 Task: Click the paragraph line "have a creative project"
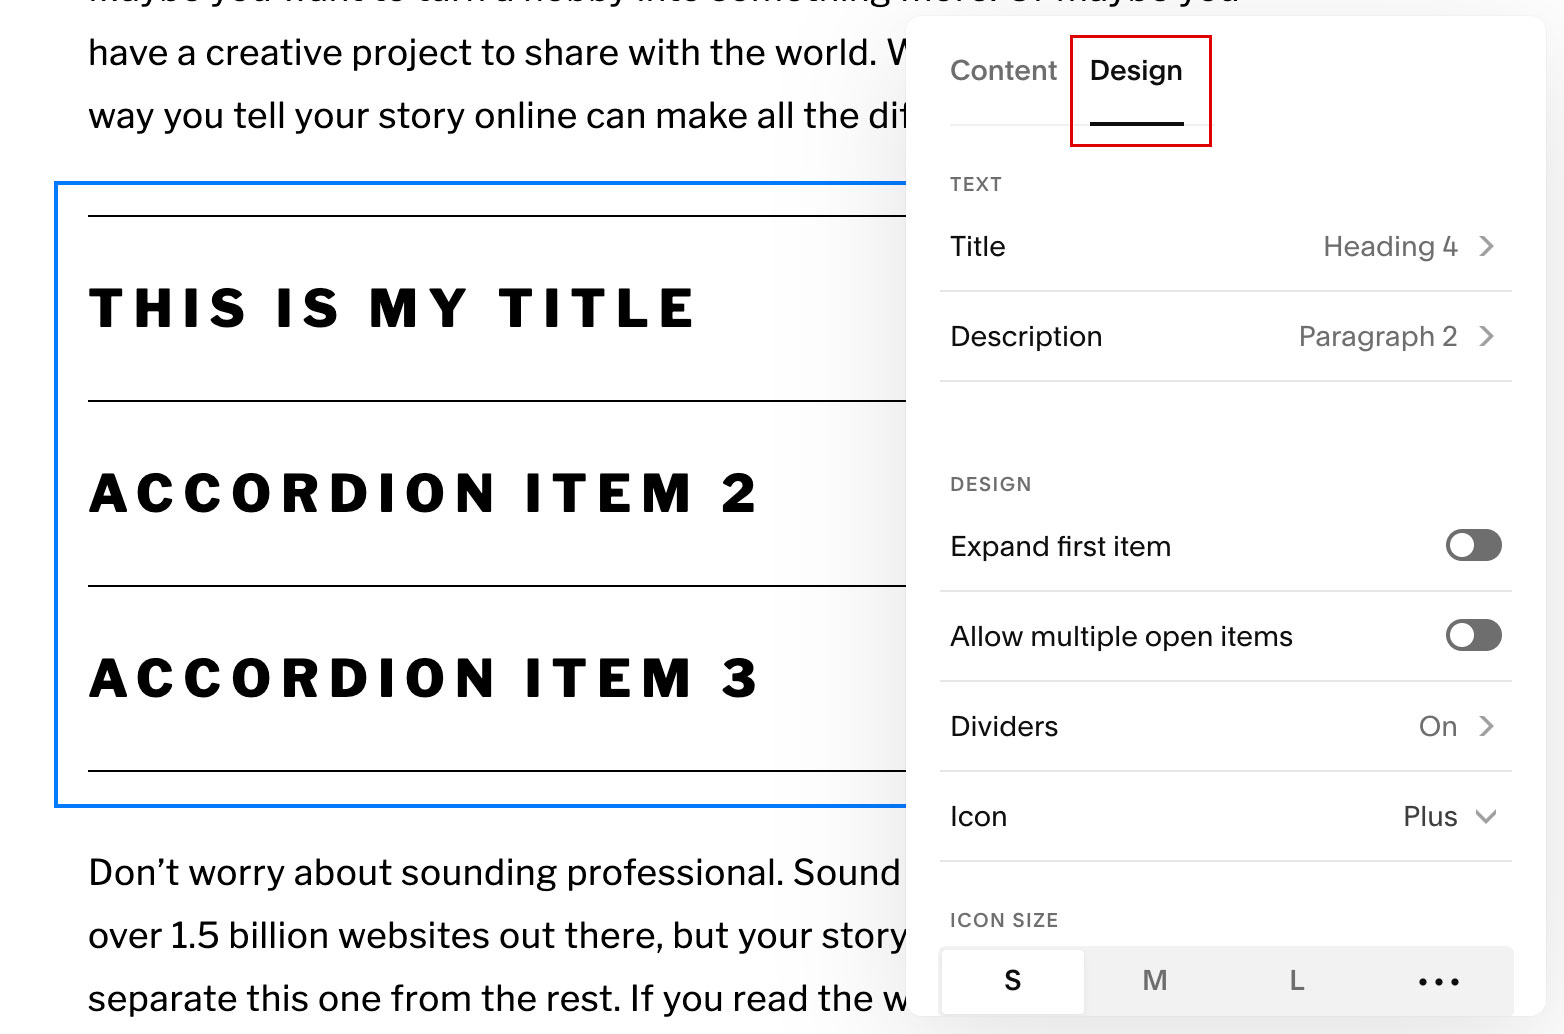[x=497, y=52]
